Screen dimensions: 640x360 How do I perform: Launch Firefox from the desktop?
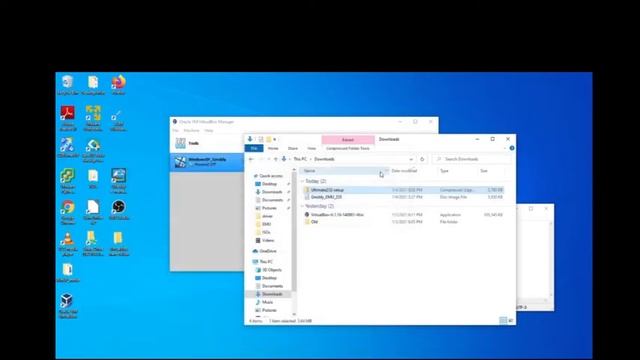[119, 85]
